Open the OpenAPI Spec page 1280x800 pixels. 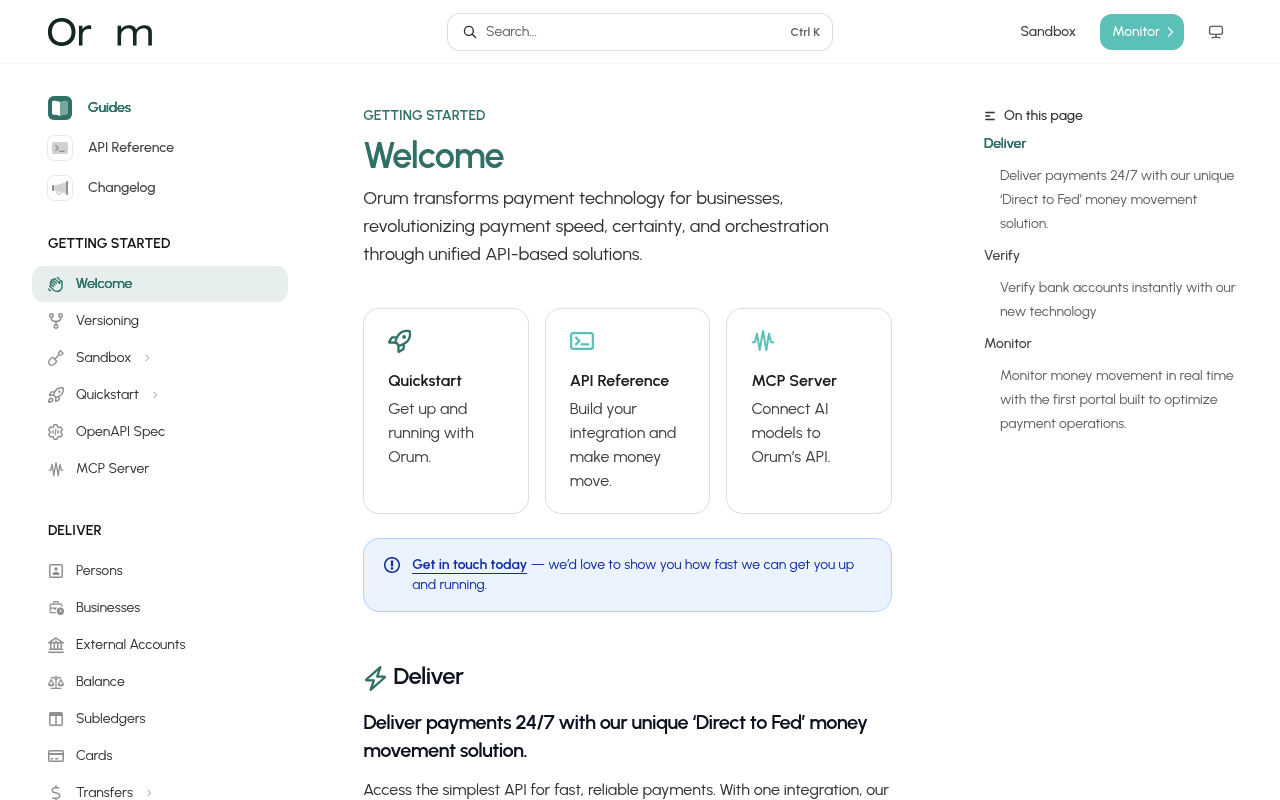click(x=160, y=432)
